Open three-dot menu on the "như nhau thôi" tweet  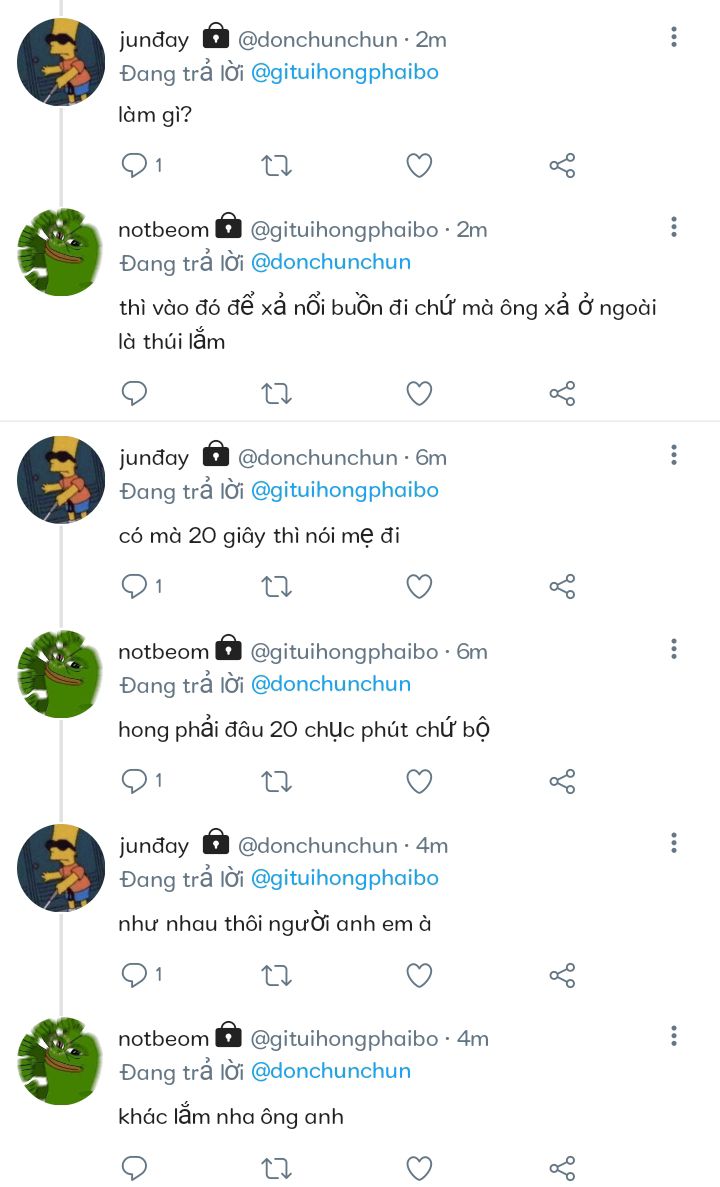pyautogui.click(x=674, y=843)
